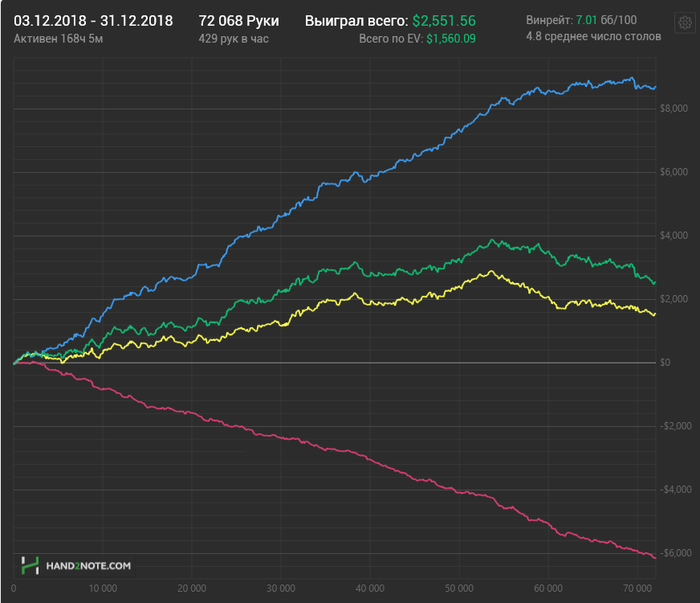Click the 10 000 x-axis label
The height and width of the screenshot is (603, 700).
tap(103, 589)
